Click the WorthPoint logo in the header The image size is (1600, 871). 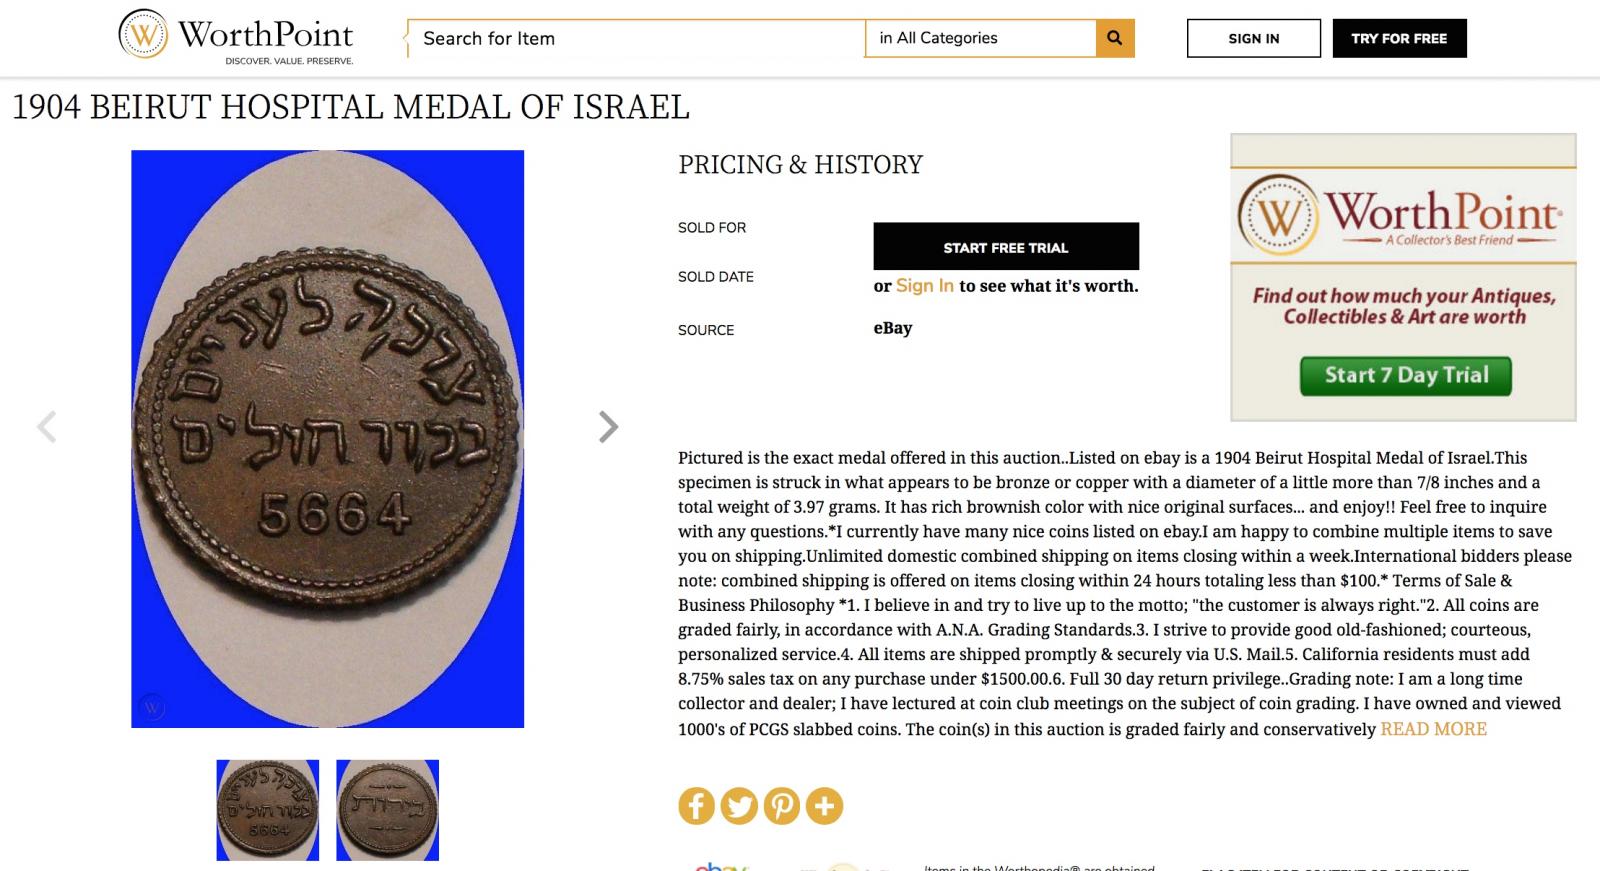click(x=236, y=37)
